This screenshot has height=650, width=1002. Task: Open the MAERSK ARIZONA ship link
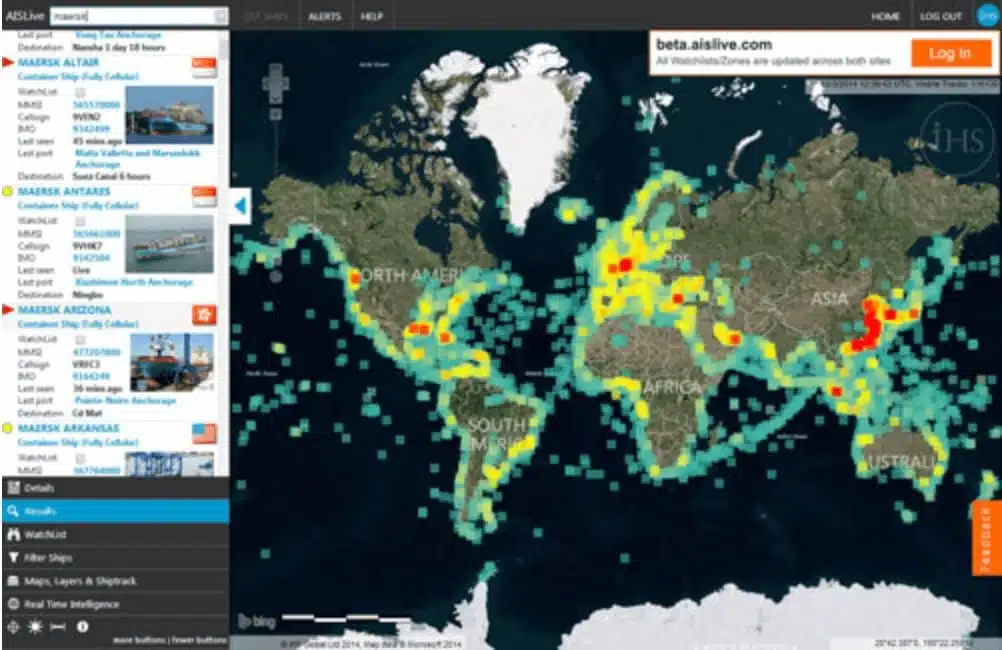[65, 310]
